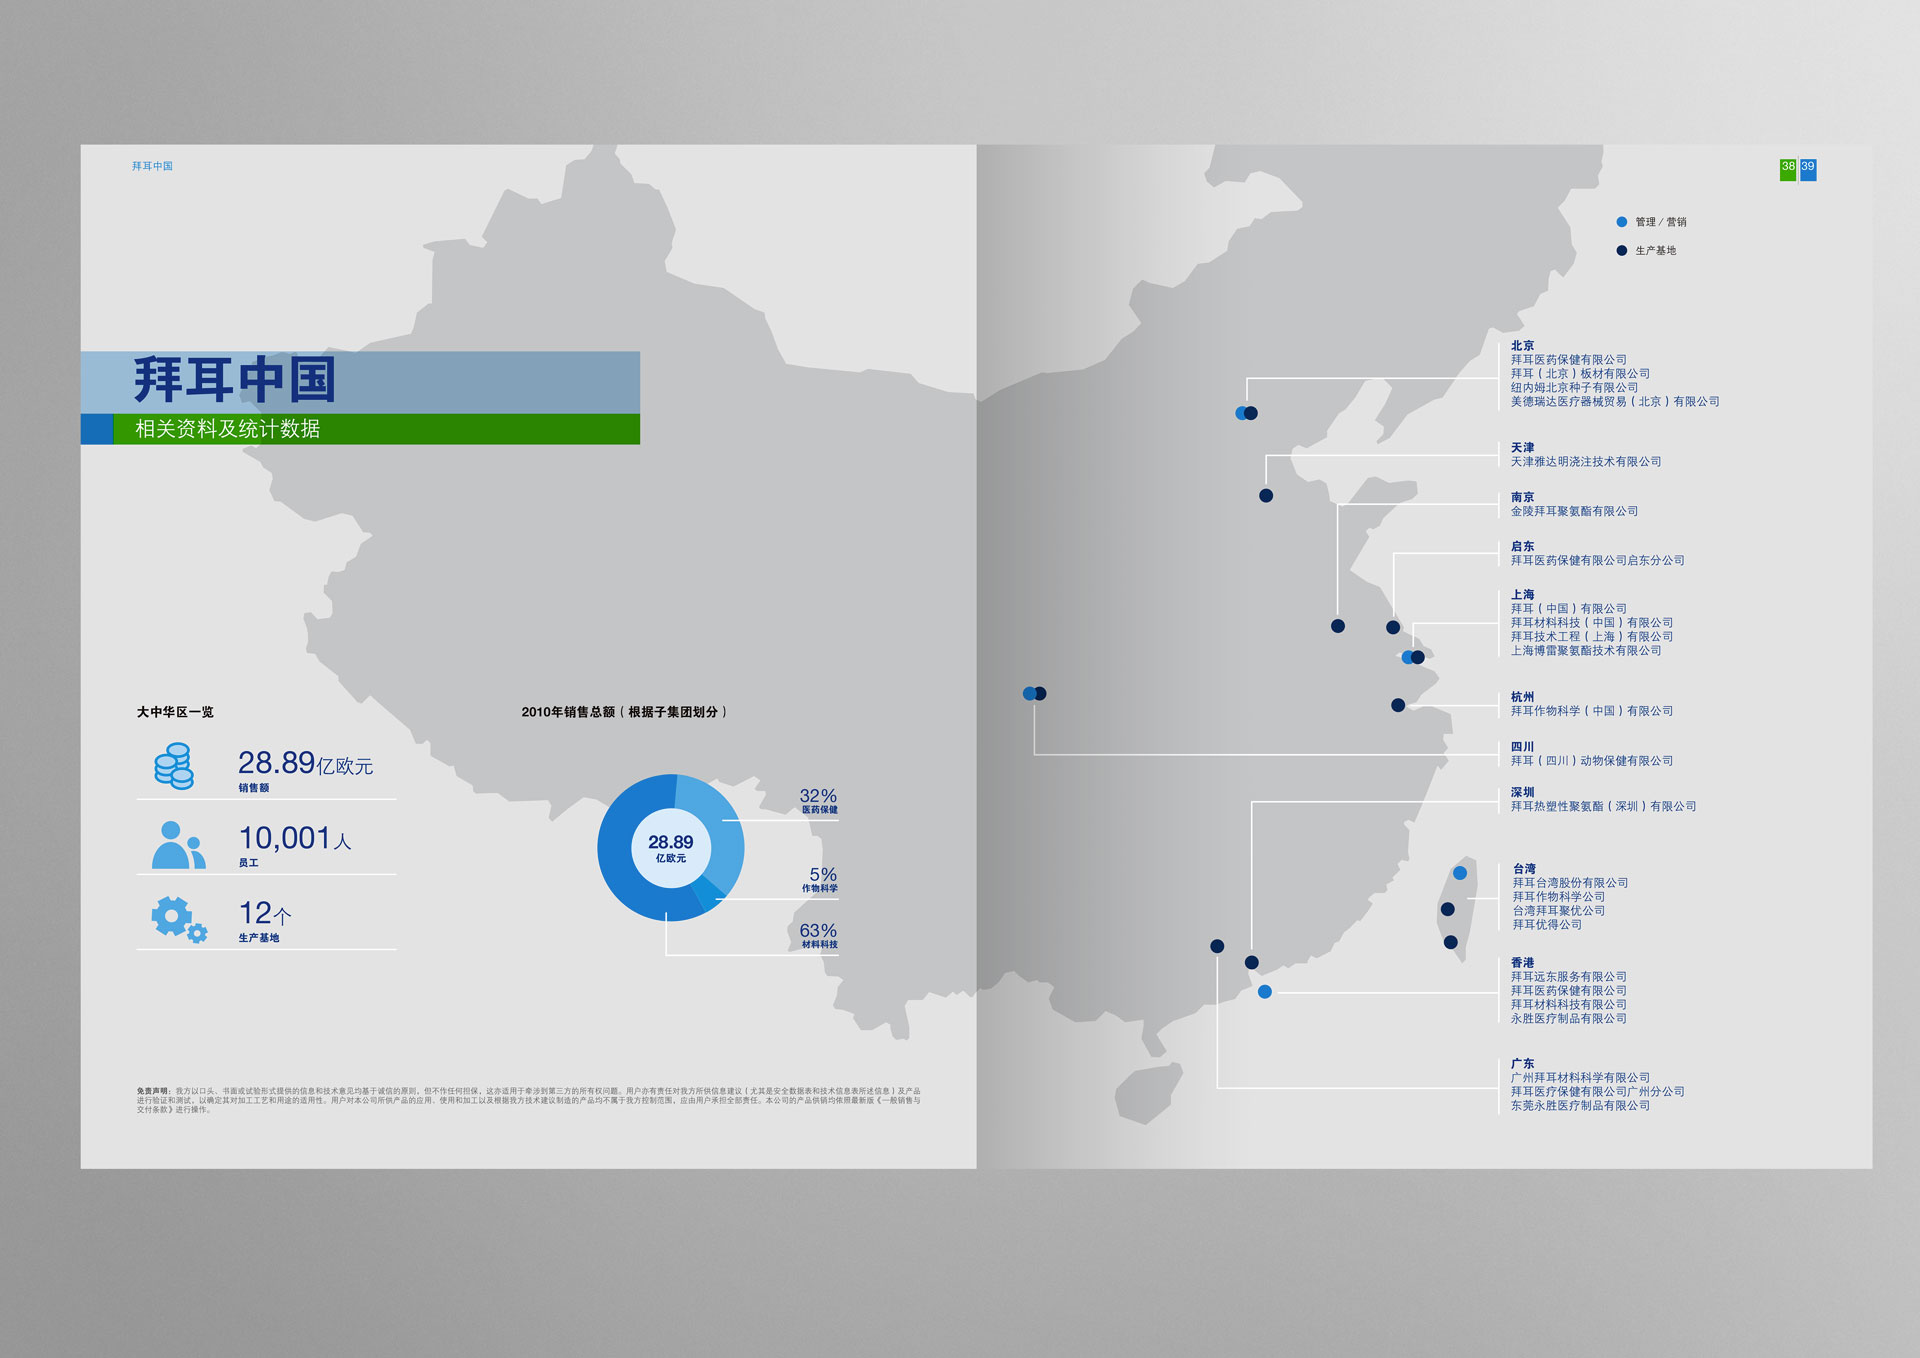The image size is (1920, 1358).
Task: Click 广州拜耳材料科学有限公司
Action: coord(1580,1078)
